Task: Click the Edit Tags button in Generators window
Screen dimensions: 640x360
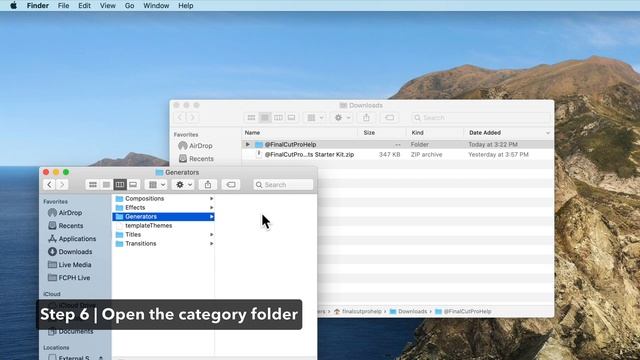Action: point(231,184)
